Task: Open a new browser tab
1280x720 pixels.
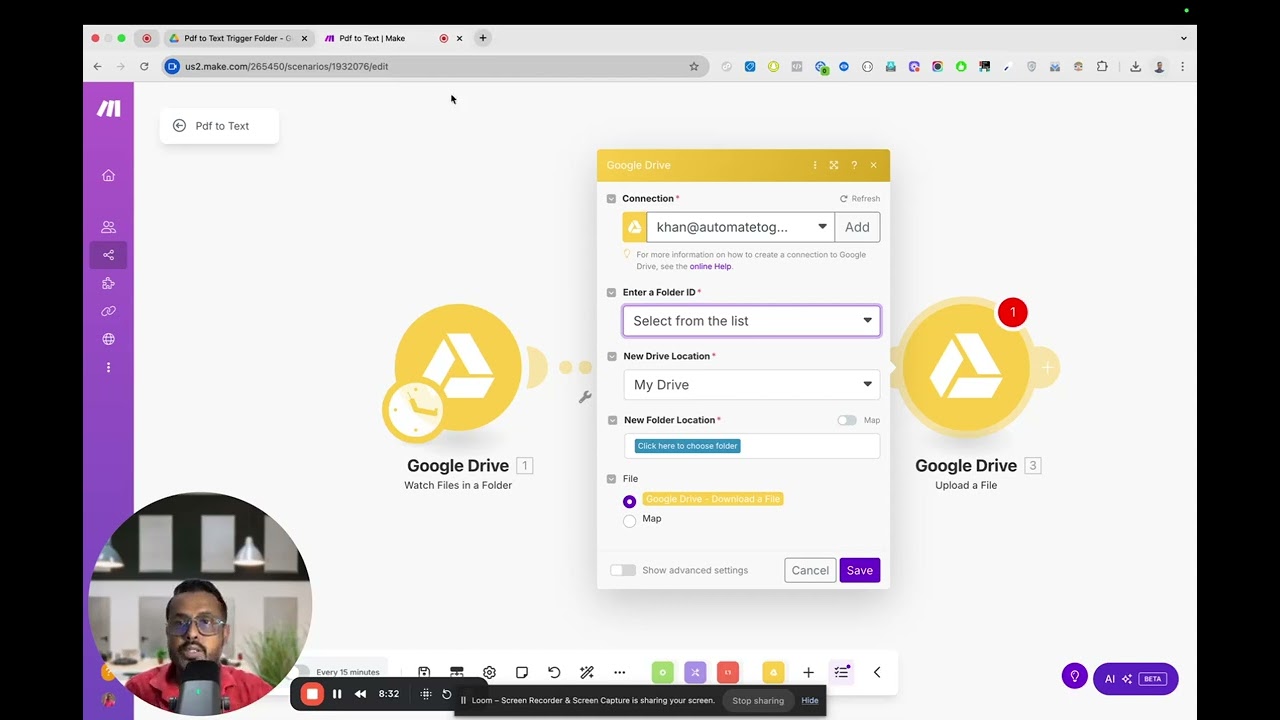Action: (x=483, y=38)
